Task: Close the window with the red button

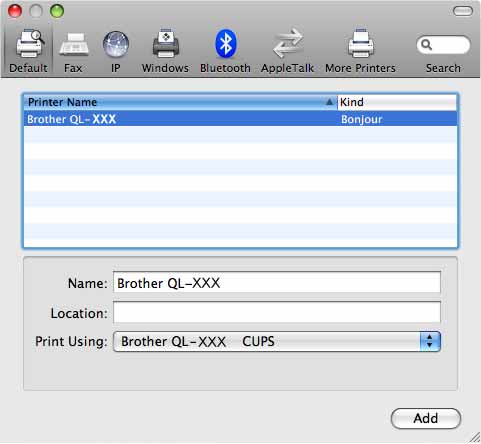Action: click(x=15, y=11)
